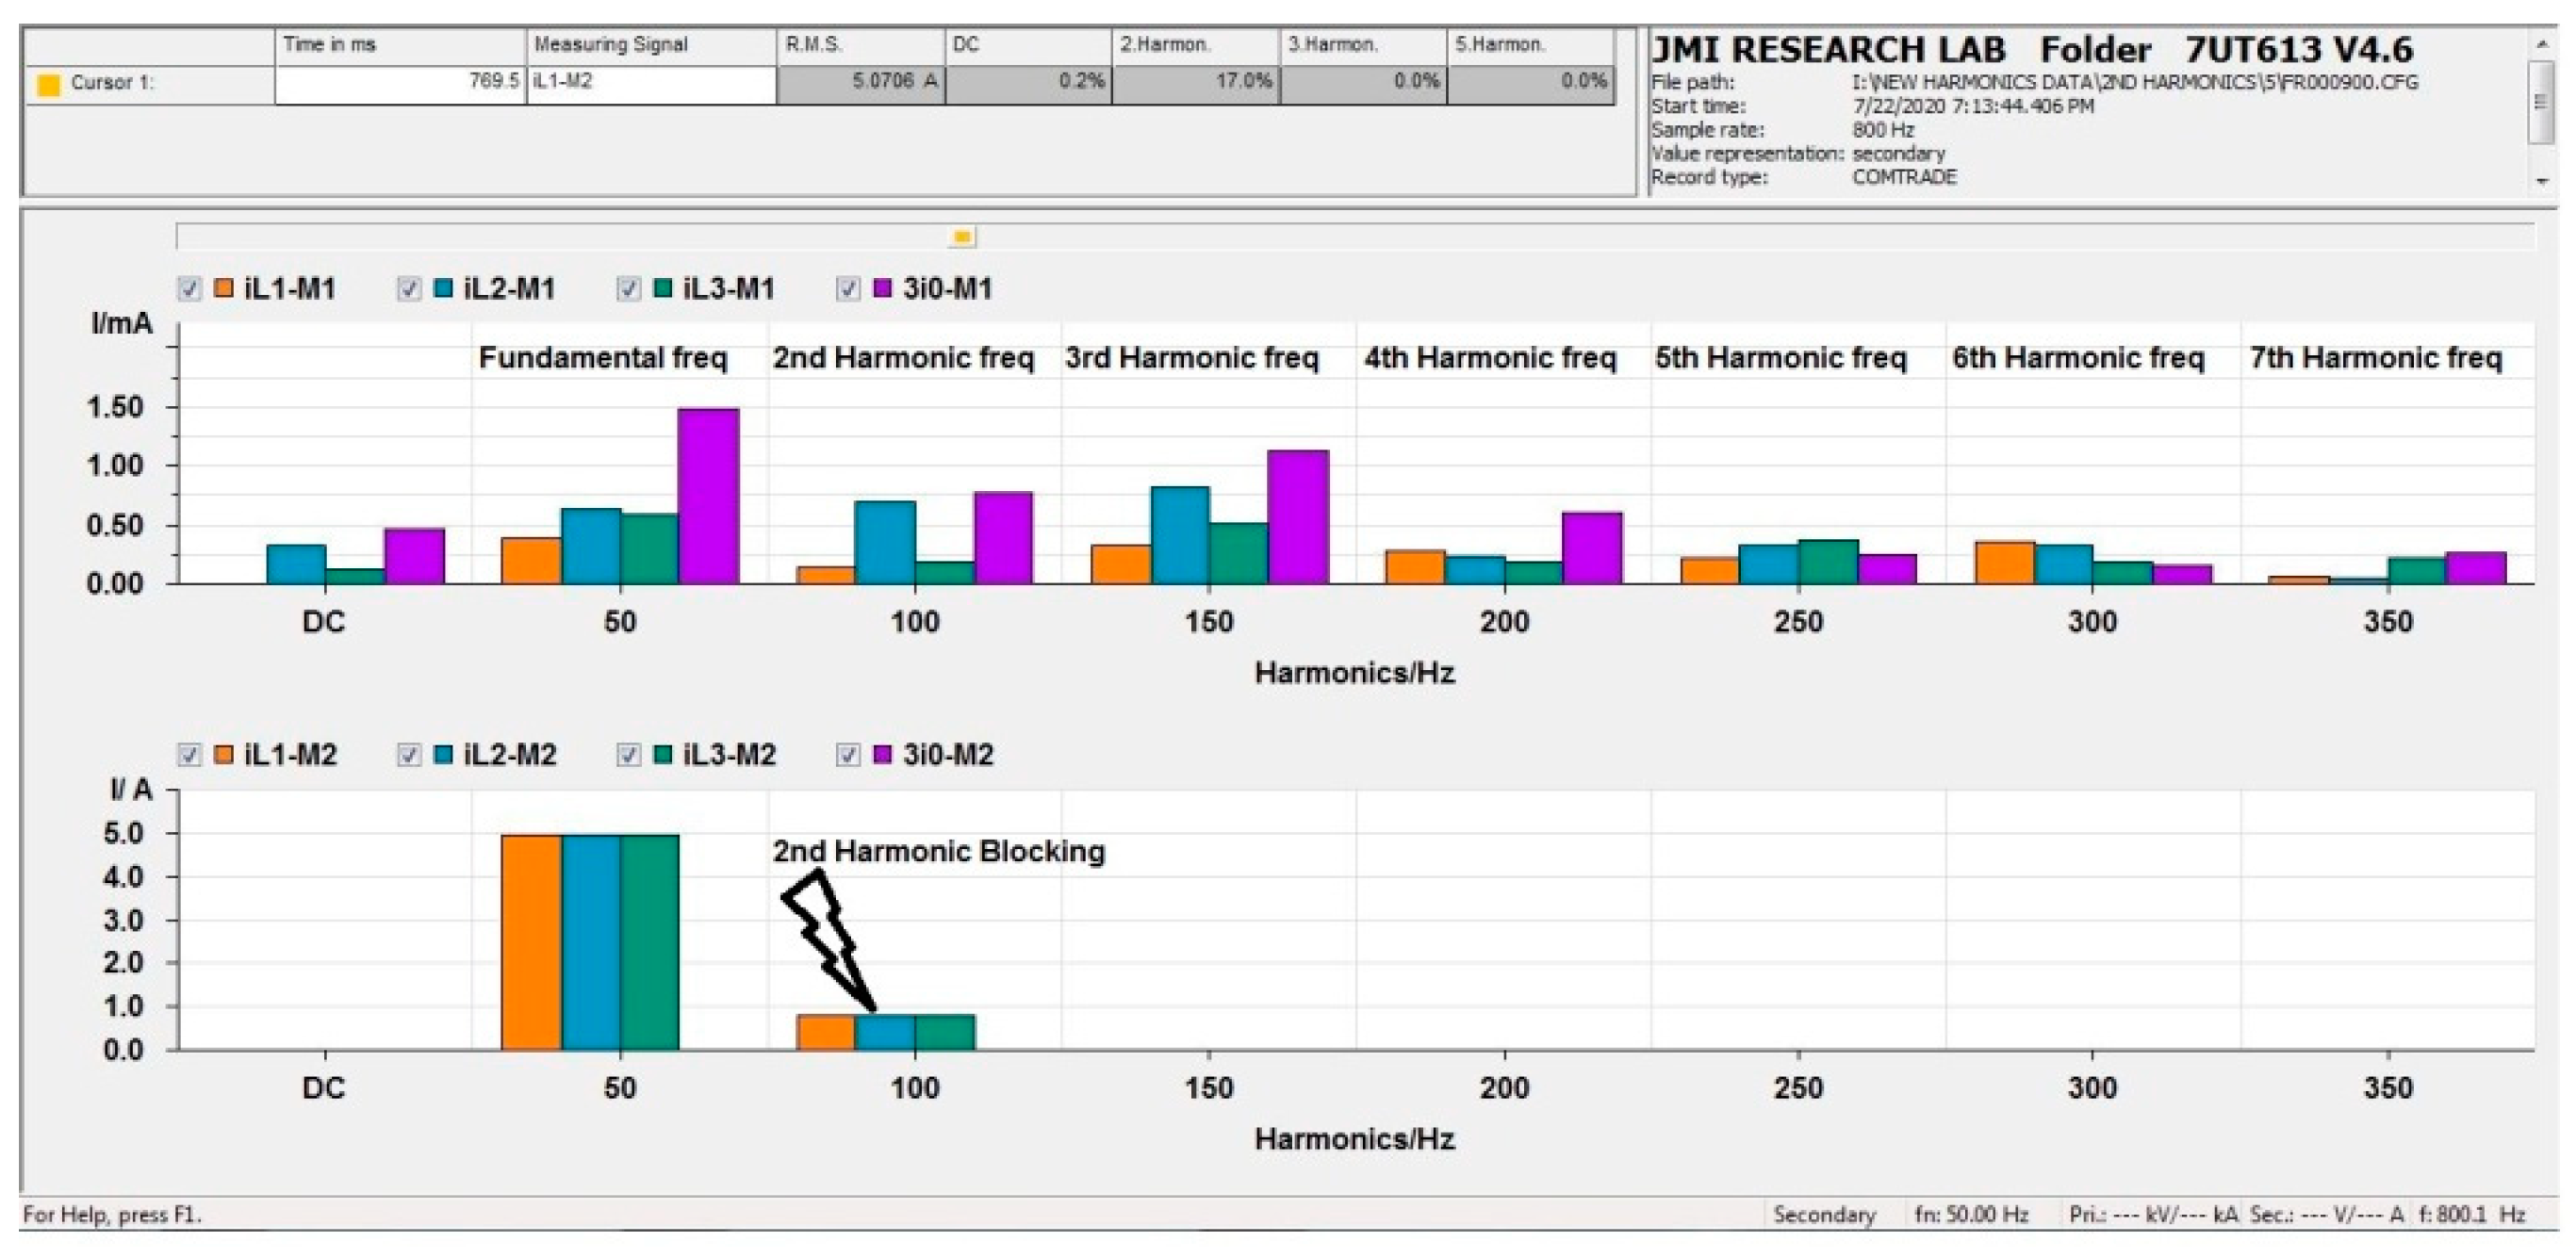Uncheck the iL1-M2 signal checkbox
The image size is (2576, 1258).
point(189,755)
